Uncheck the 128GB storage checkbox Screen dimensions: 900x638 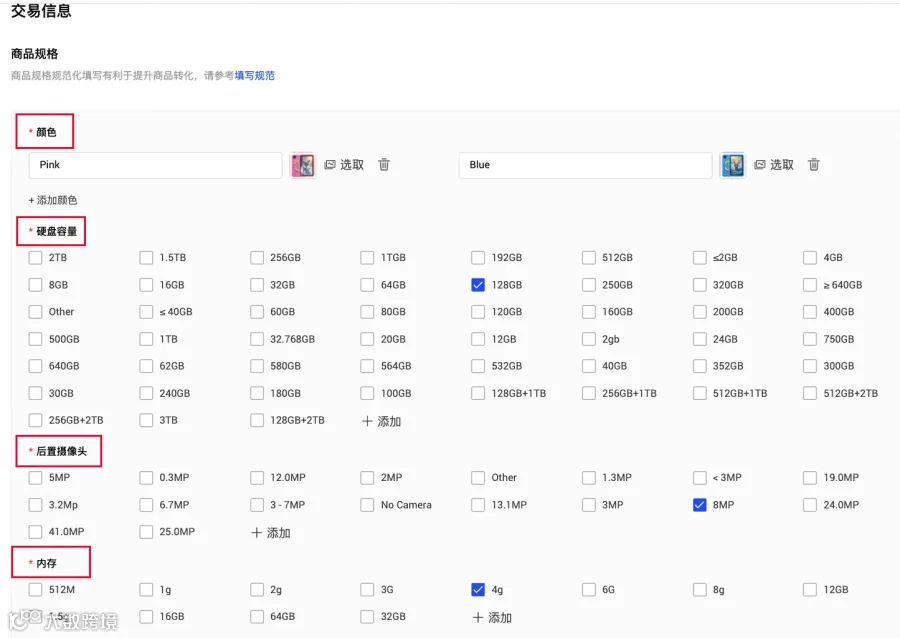(478, 285)
